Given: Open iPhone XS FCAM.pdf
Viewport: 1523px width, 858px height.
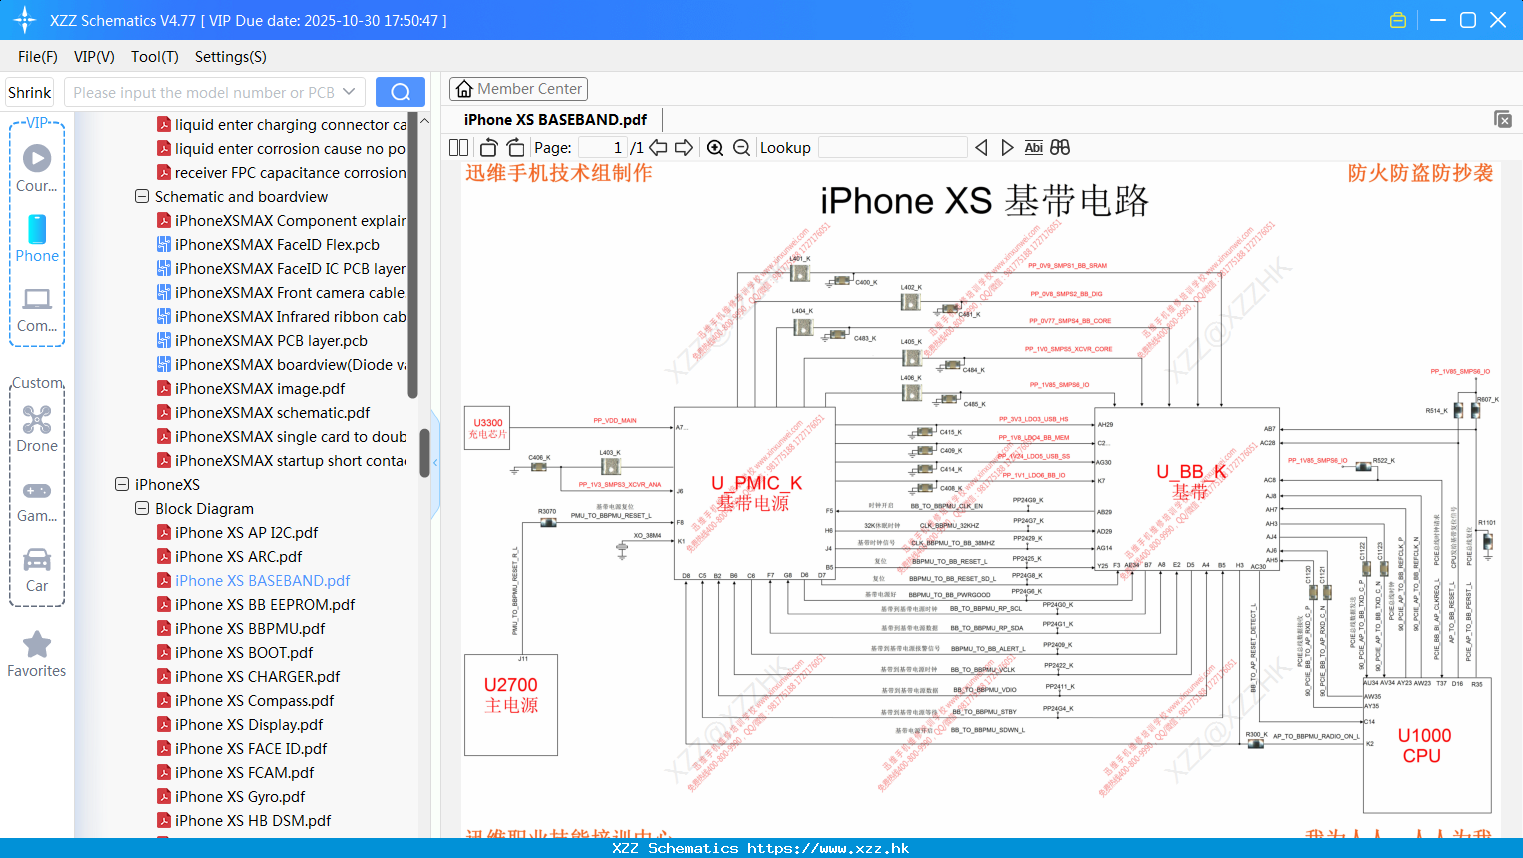Looking at the screenshot, I should [235, 772].
